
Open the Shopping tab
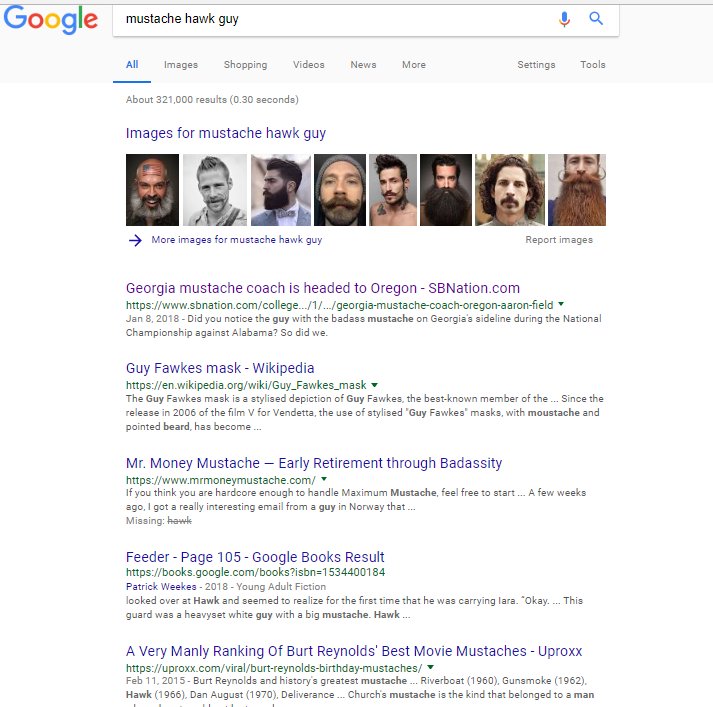pyautogui.click(x=246, y=65)
